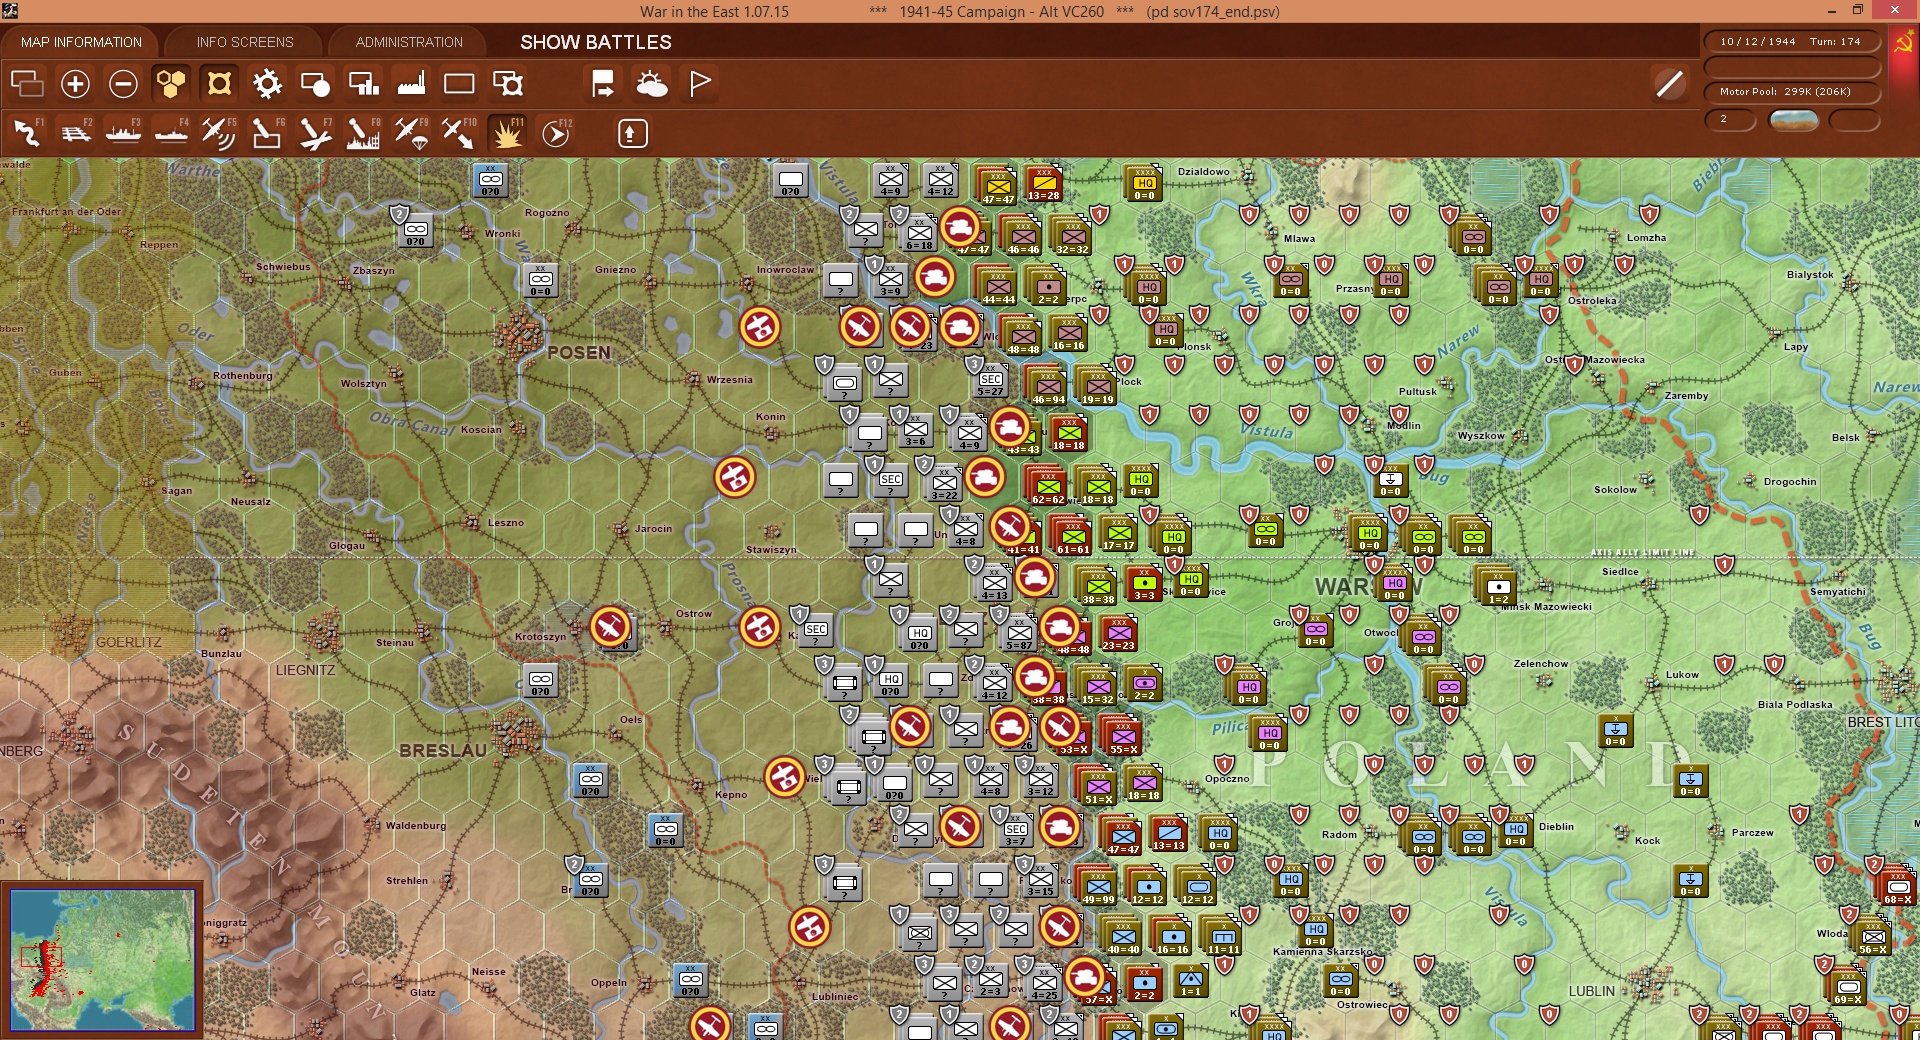Select the unit counter labeled 46=94

[1048, 386]
